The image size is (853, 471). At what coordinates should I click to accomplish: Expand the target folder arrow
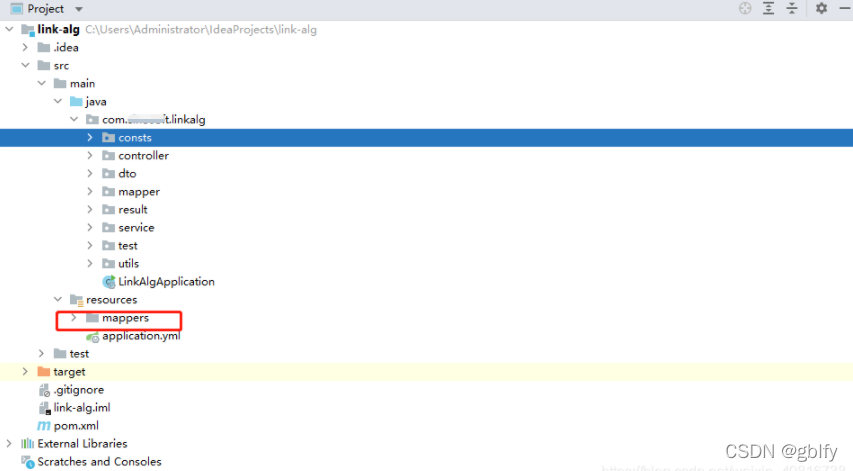[x=25, y=371]
